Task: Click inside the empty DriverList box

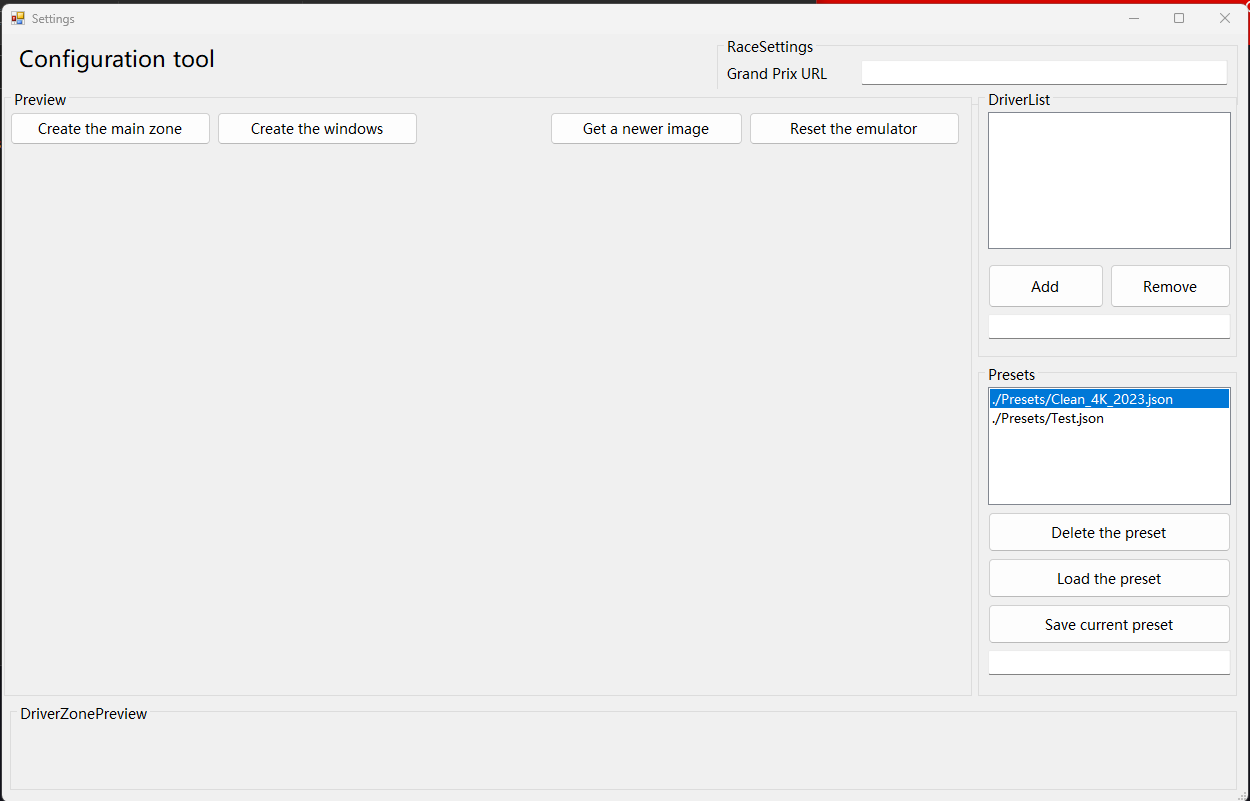Action: (x=1108, y=180)
